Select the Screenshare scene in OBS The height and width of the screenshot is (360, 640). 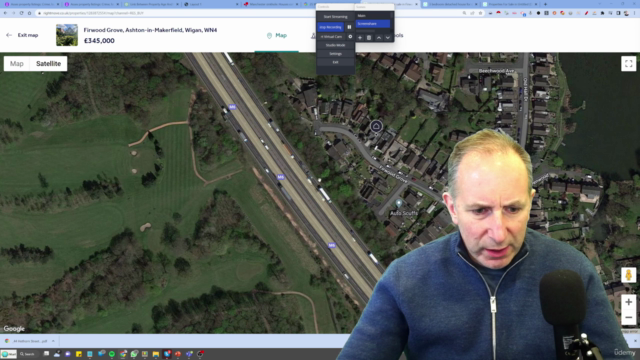tap(373, 24)
